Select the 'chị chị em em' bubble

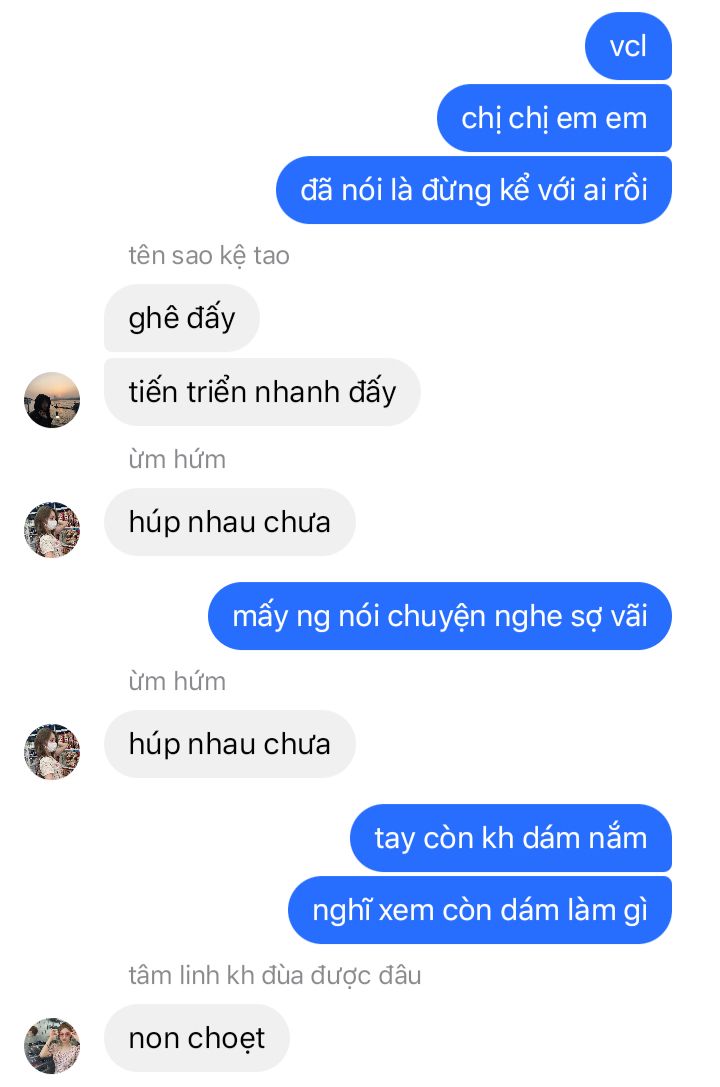554,118
